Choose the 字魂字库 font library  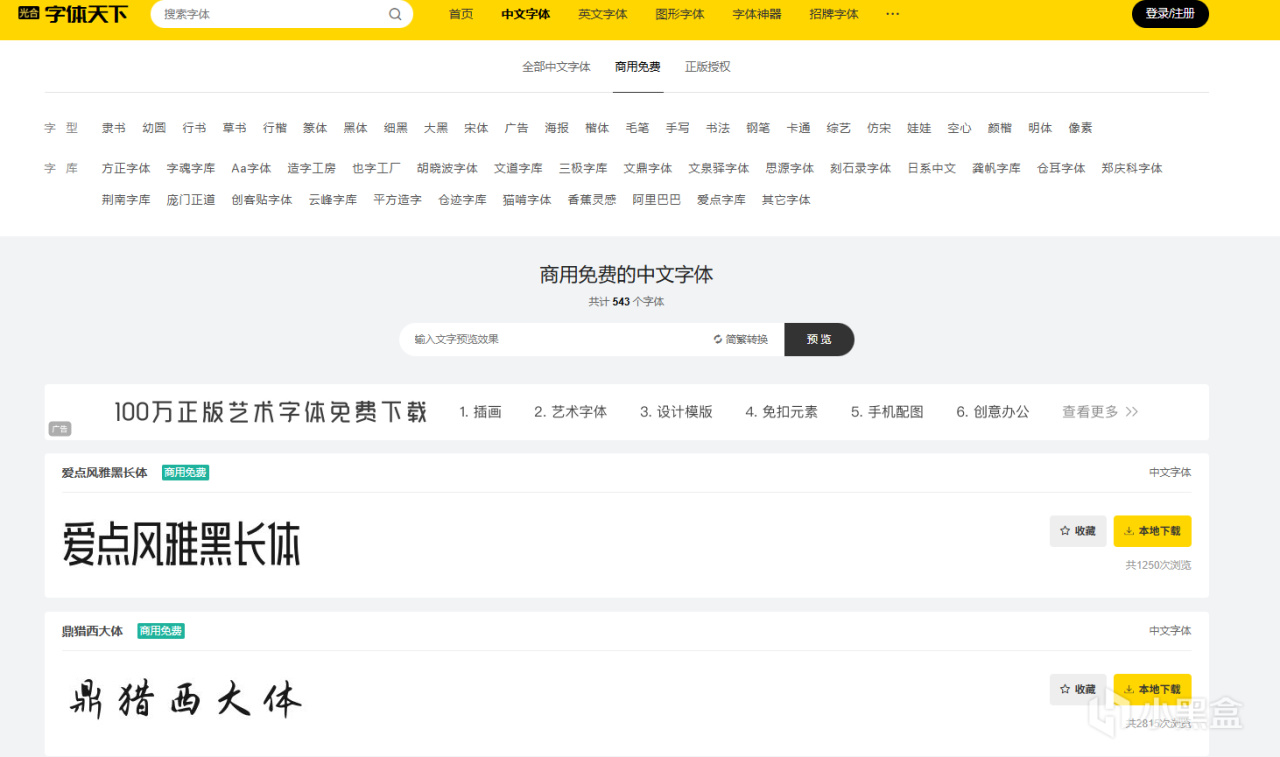tap(191, 168)
